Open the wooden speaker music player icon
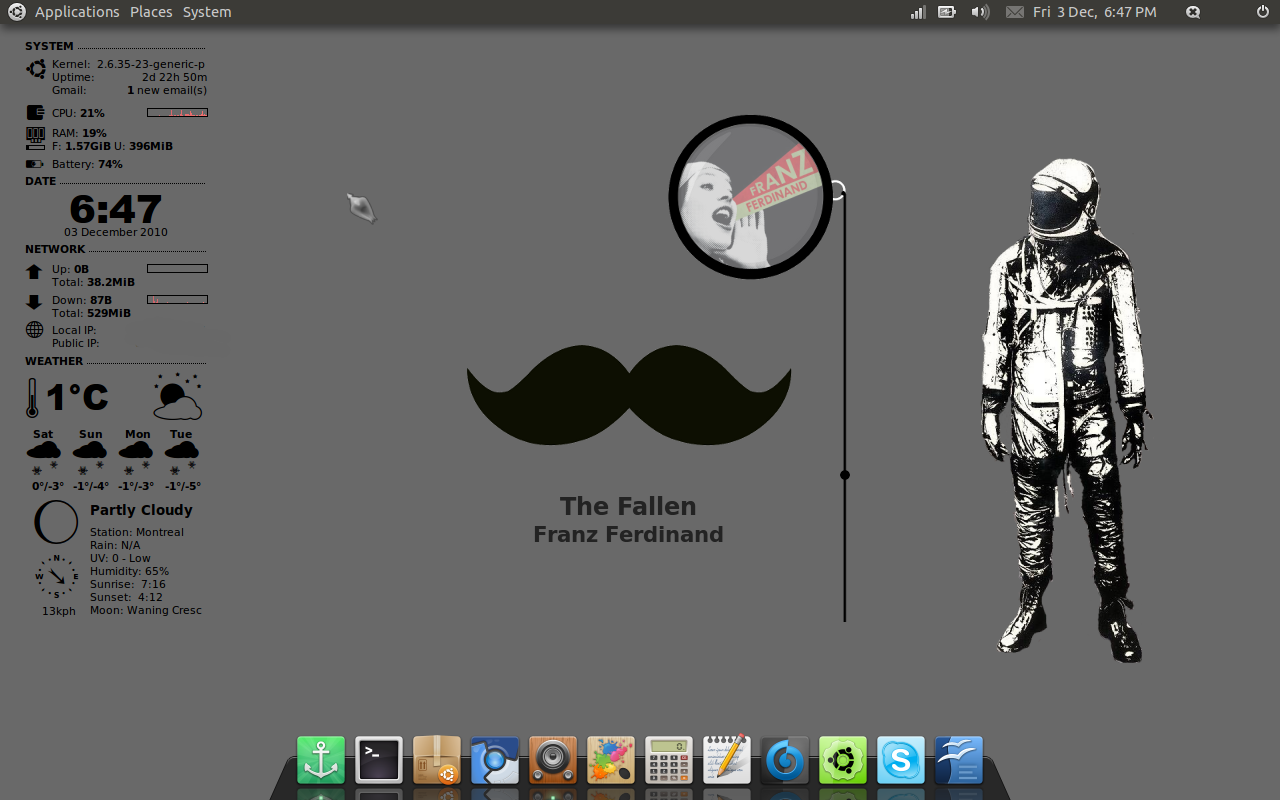 tap(553, 760)
